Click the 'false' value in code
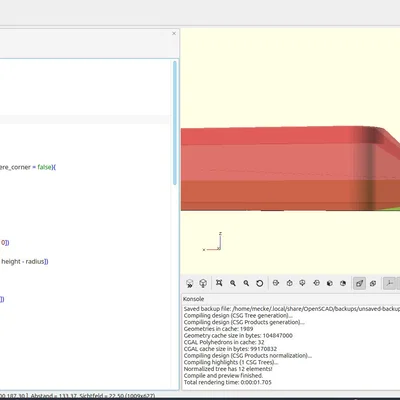The image size is (400, 400). pos(45,167)
